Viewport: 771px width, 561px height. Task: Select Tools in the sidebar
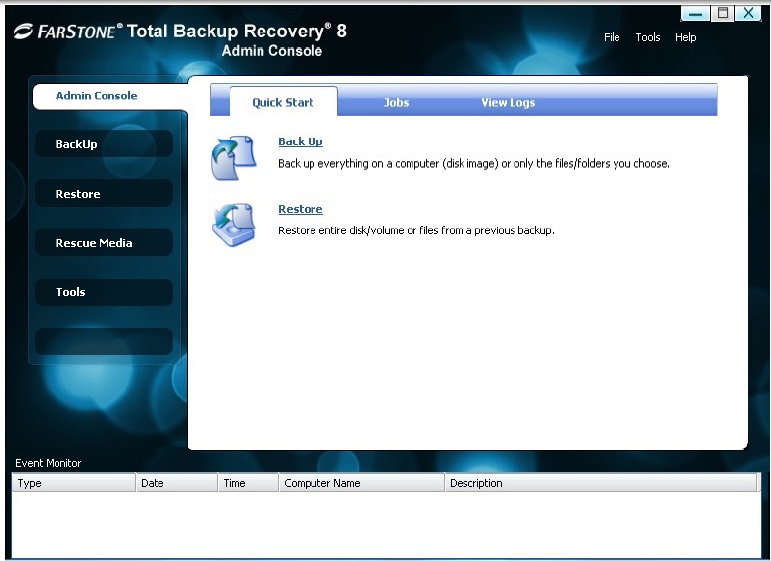(x=104, y=292)
